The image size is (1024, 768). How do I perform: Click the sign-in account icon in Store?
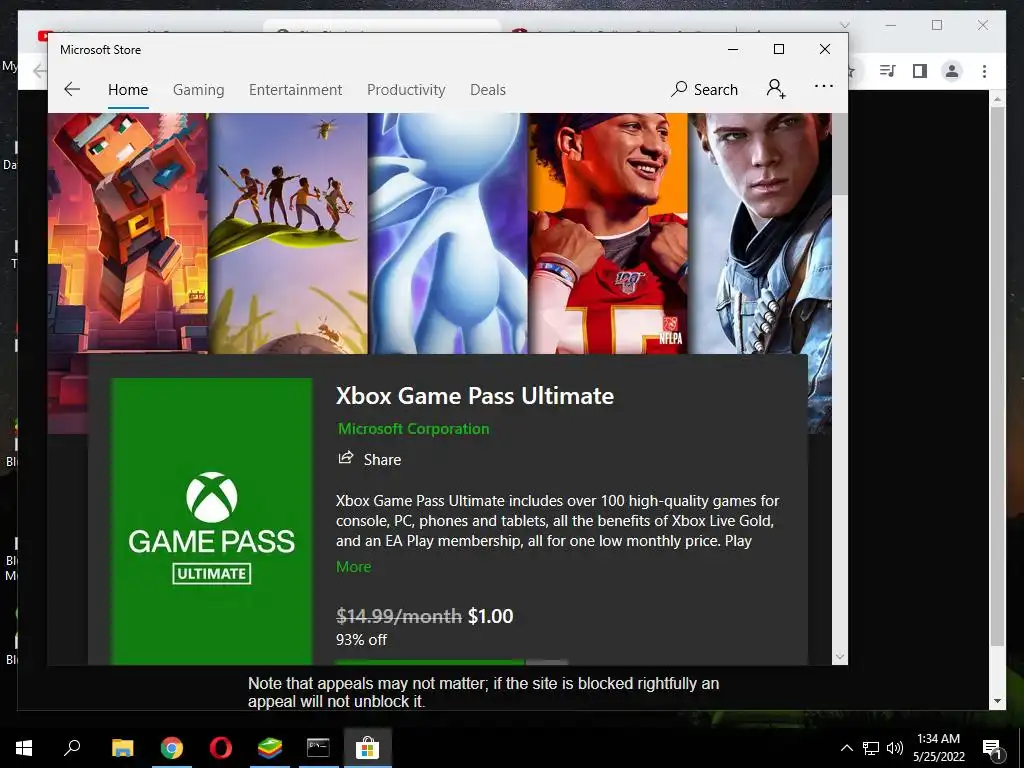click(x=776, y=88)
